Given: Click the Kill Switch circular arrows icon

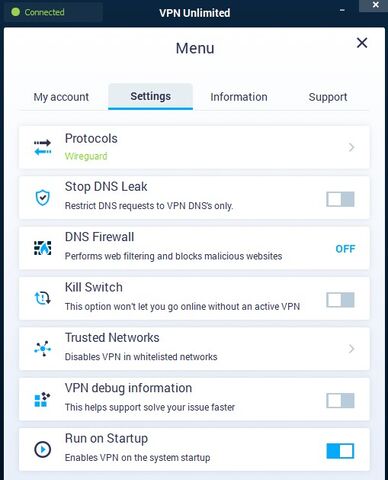Looking at the screenshot, I should point(43,298).
